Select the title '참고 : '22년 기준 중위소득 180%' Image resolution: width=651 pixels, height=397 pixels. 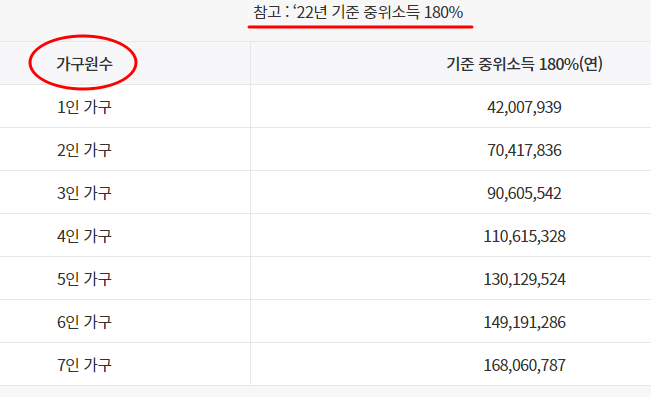coord(358,12)
